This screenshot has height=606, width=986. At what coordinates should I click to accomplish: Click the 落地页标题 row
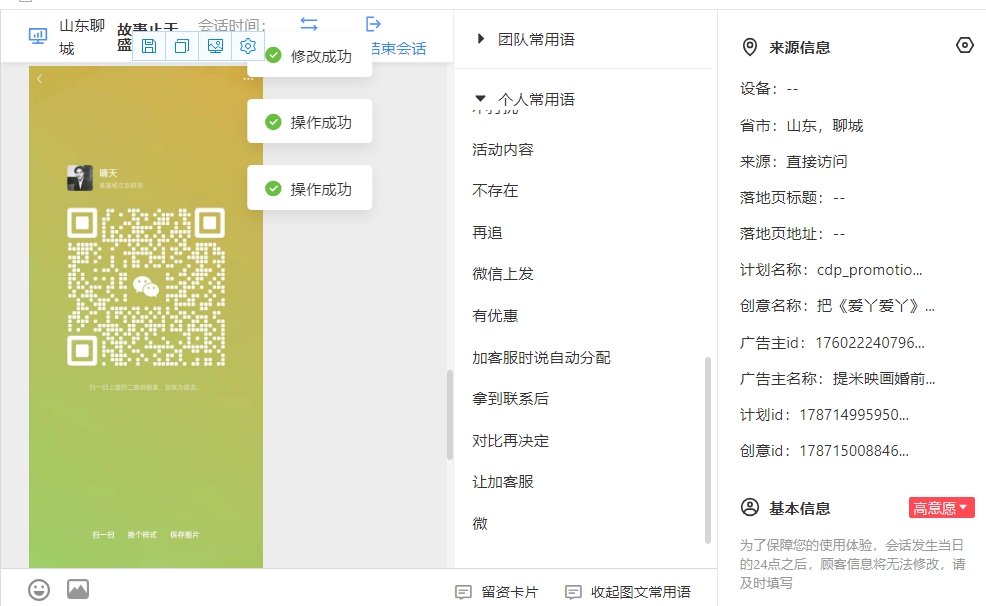pyautogui.click(x=792, y=198)
